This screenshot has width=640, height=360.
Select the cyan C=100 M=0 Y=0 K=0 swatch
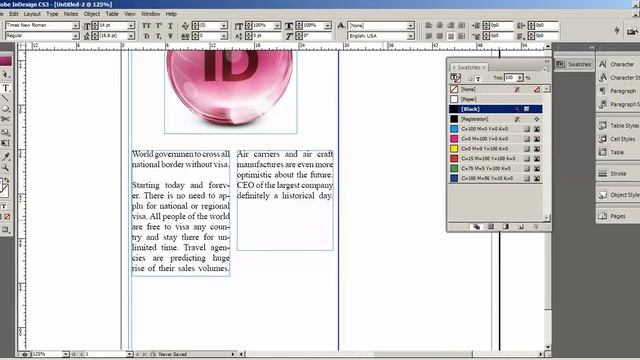point(496,129)
